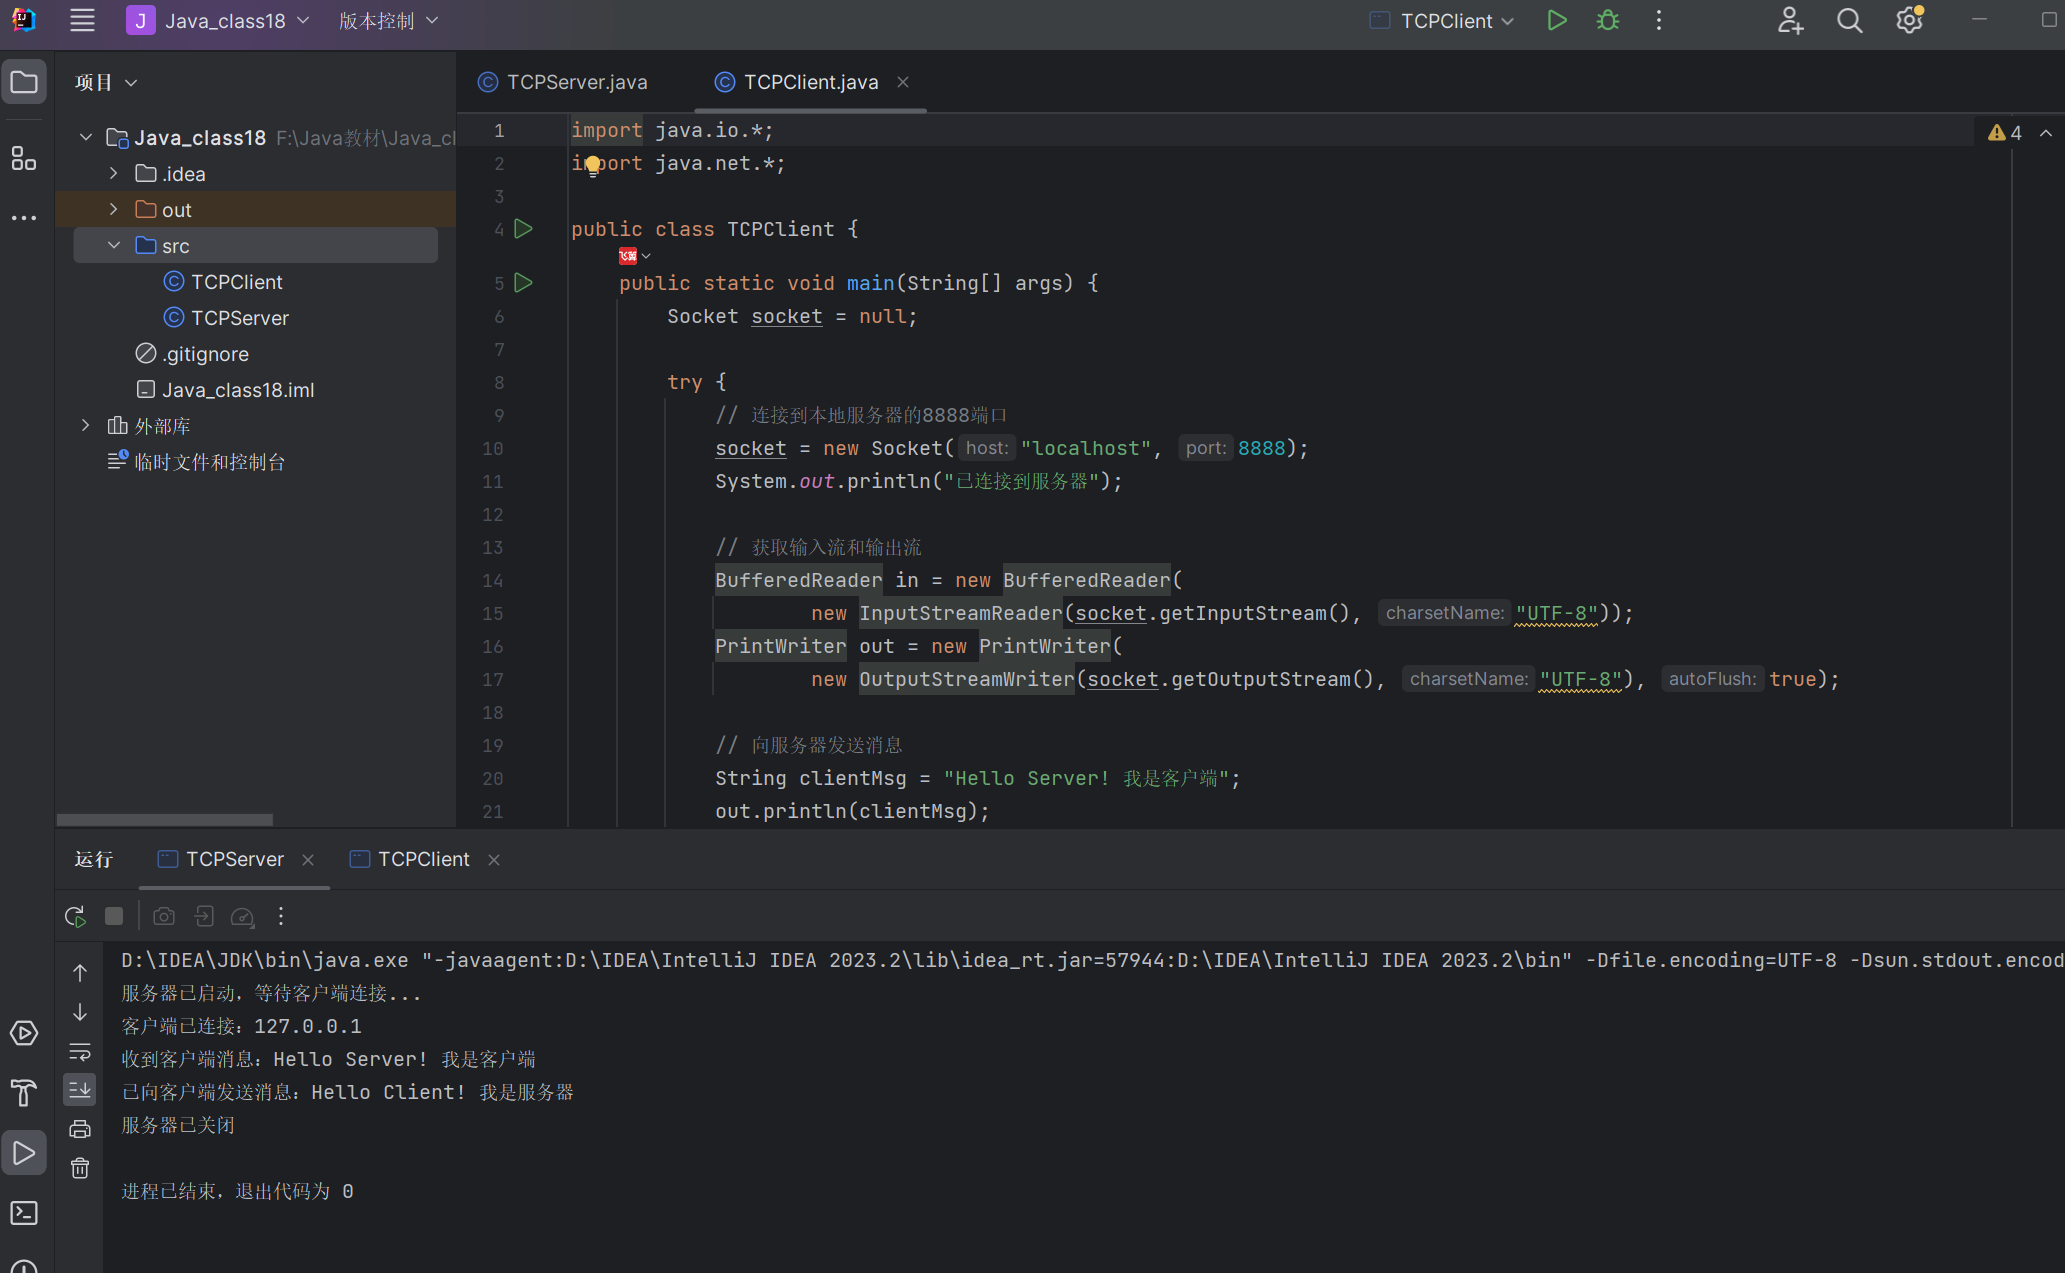Open the Terminal tool window

[24, 1213]
